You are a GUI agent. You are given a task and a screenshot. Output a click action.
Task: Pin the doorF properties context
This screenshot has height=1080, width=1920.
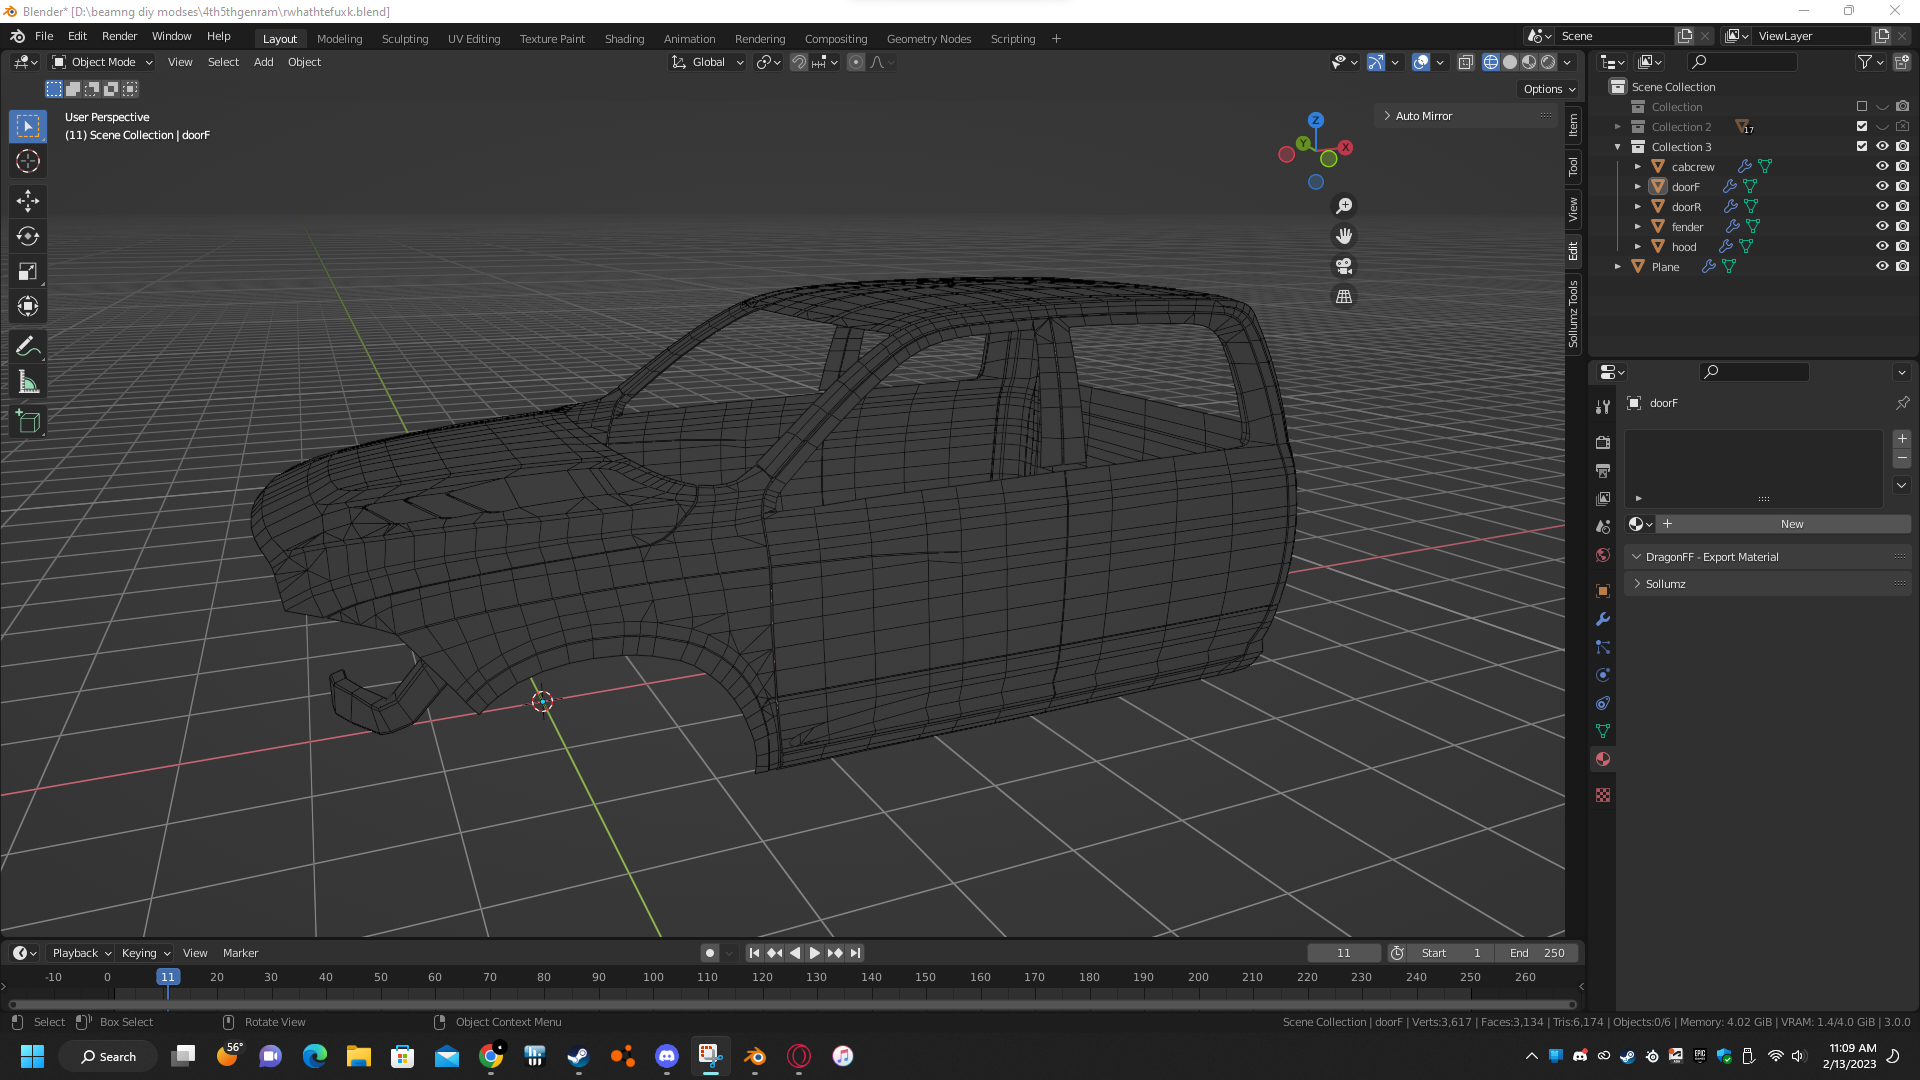[x=1902, y=403]
